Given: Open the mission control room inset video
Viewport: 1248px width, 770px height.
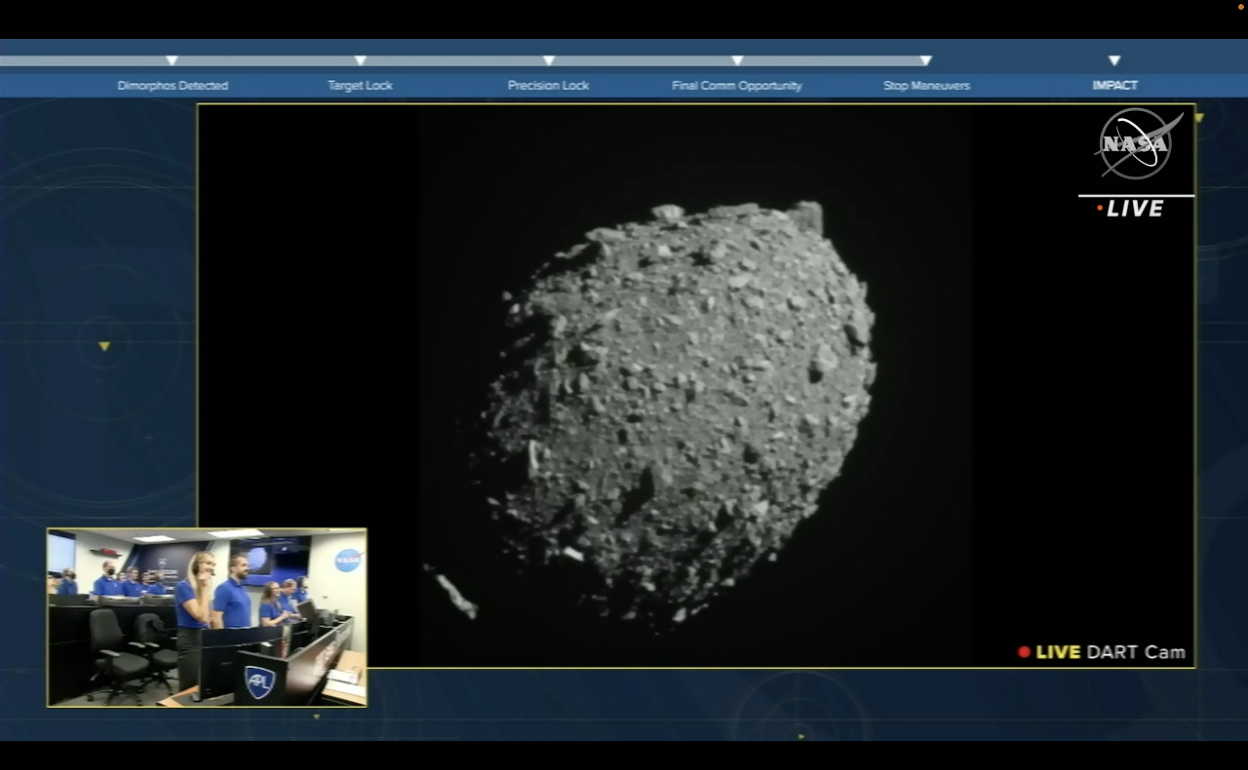Looking at the screenshot, I should (x=207, y=617).
